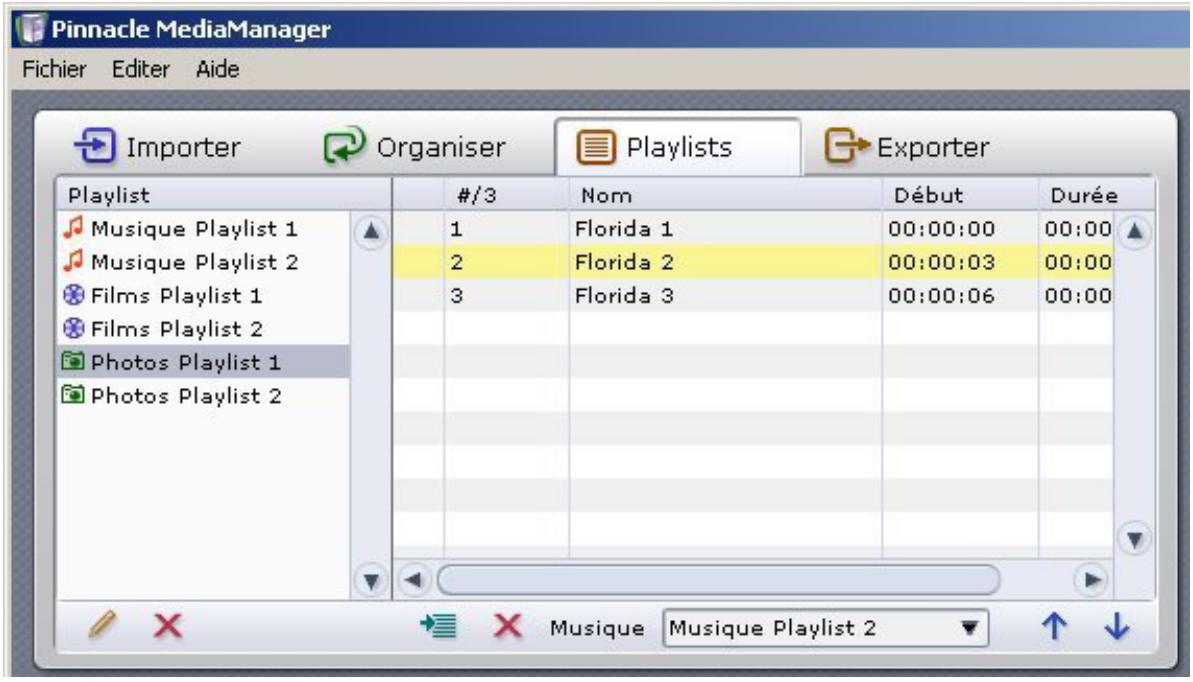Click the horizontal scrollbar thumb
This screenshot has height=682, width=1193.
click(718, 580)
